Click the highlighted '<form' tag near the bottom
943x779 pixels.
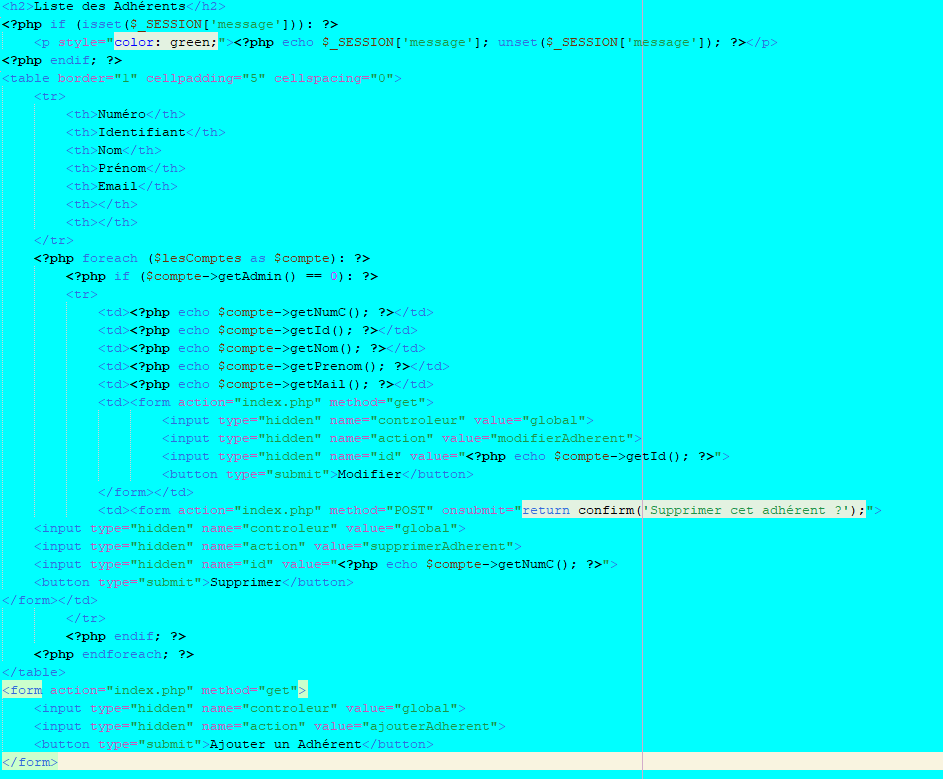tap(22, 691)
